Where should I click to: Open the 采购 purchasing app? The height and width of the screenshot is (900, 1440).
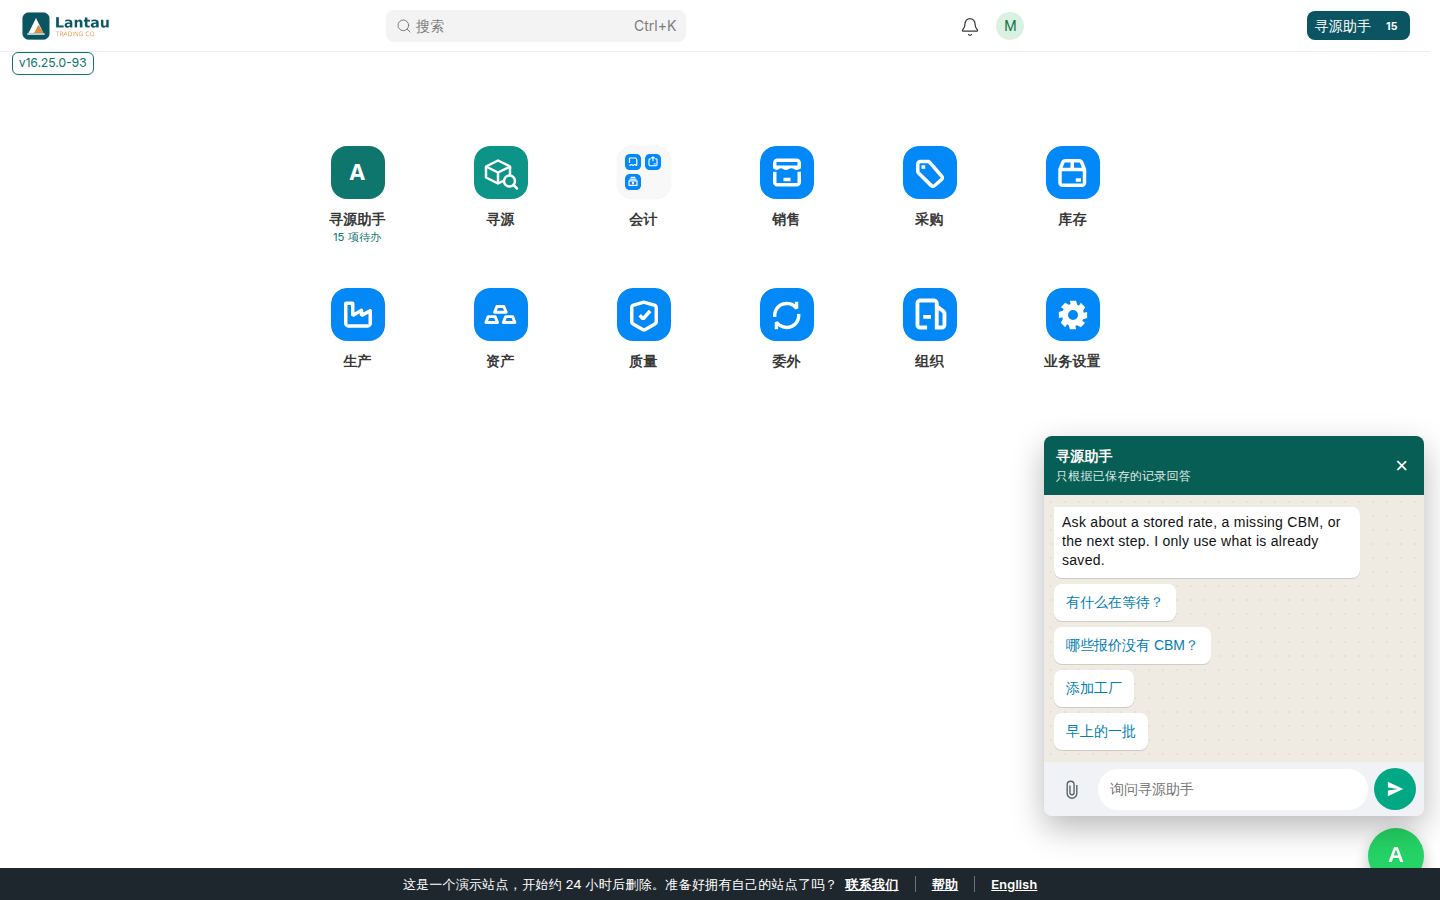pos(929,173)
